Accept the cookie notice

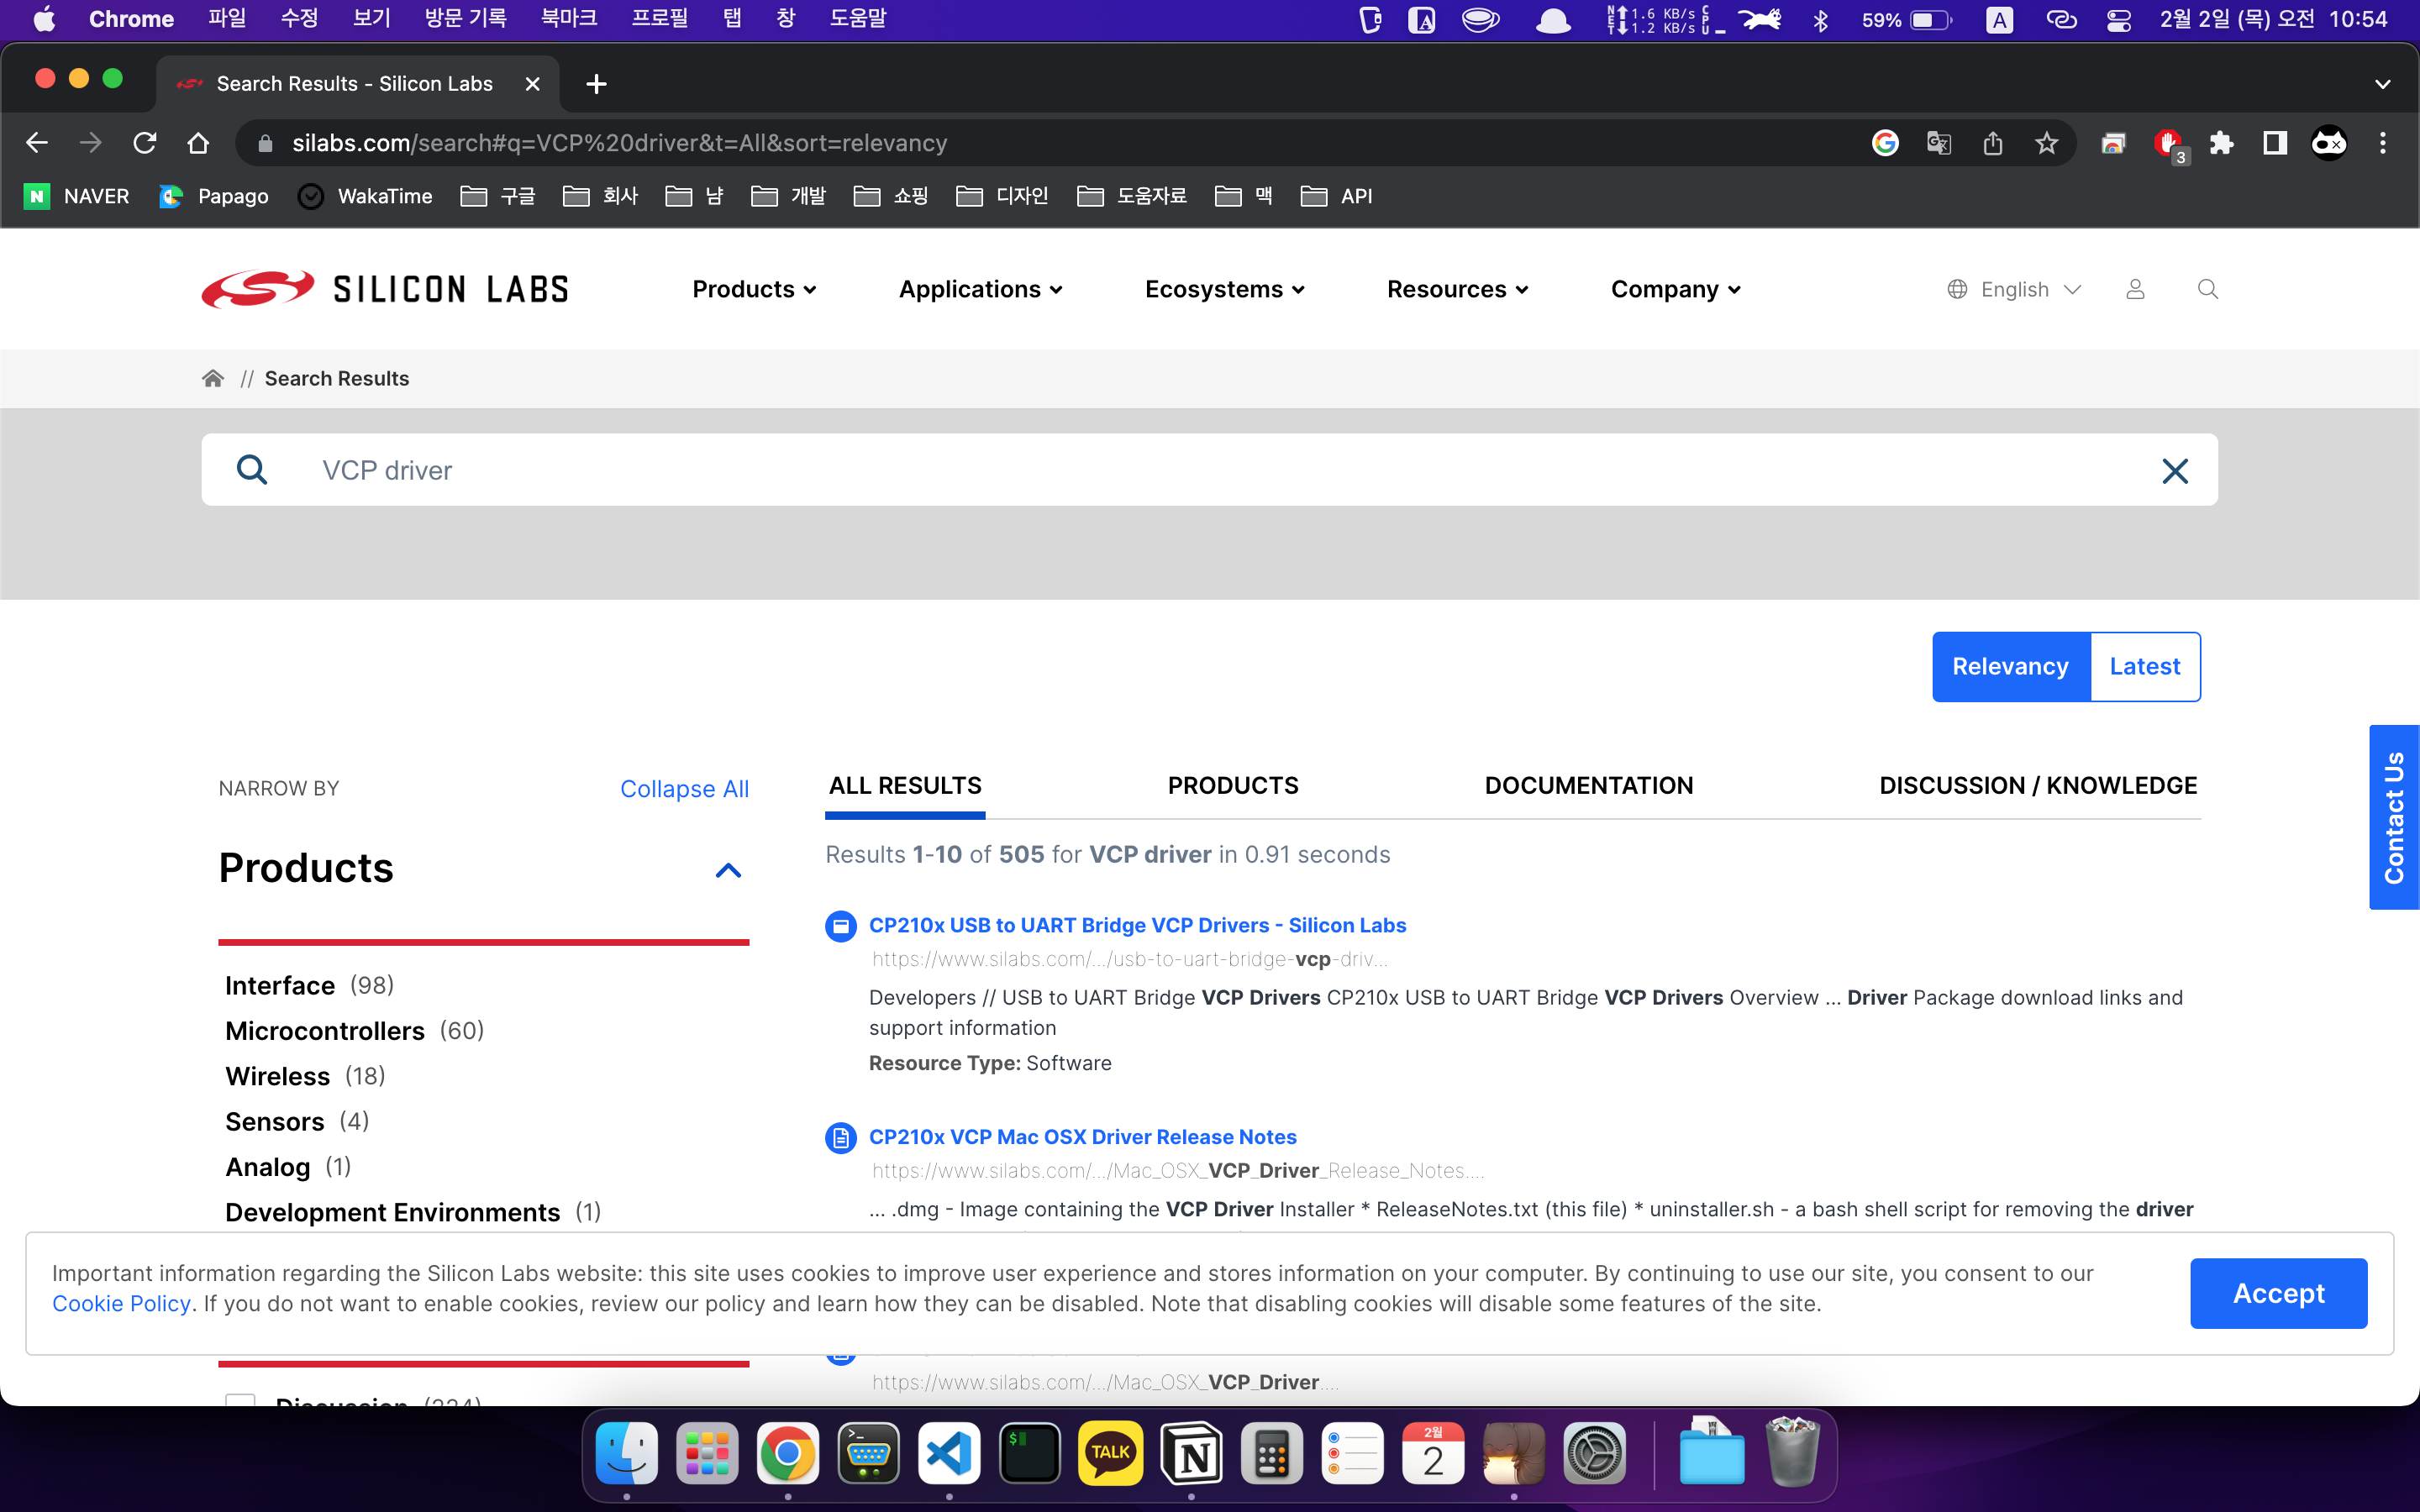click(x=2278, y=1293)
